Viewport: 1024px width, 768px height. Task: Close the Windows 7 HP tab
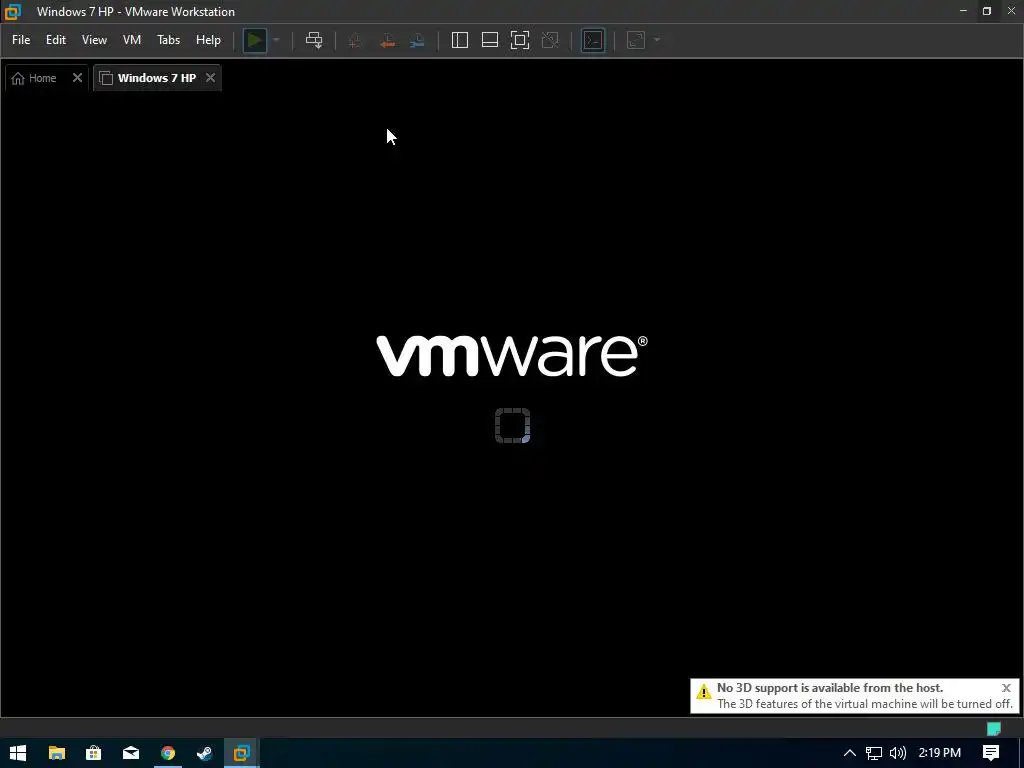(210, 78)
